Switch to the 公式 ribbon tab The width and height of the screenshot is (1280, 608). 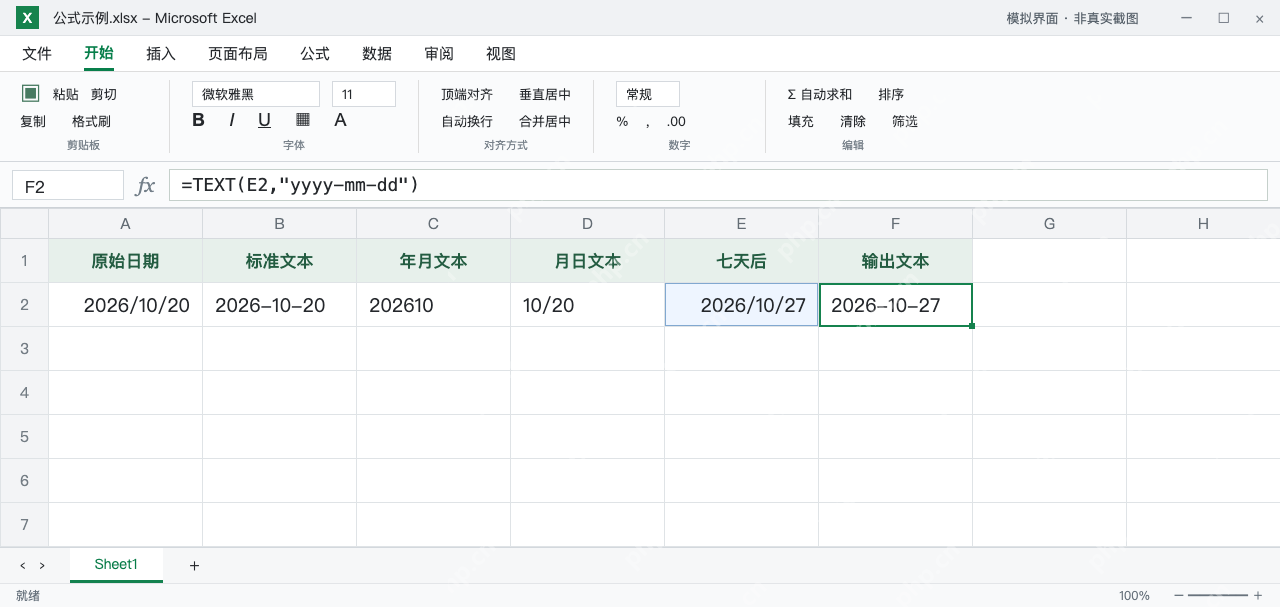[315, 54]
